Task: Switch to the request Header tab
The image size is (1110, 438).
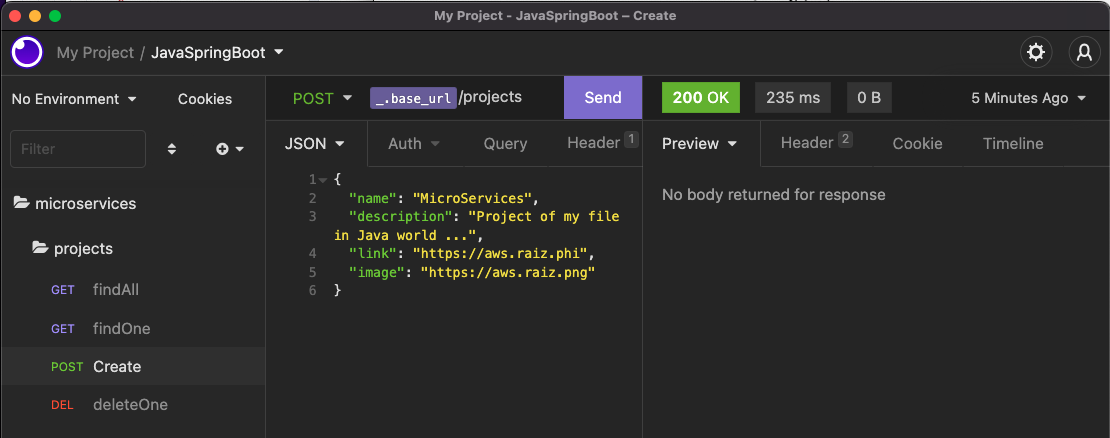Action: coord(602,142)
